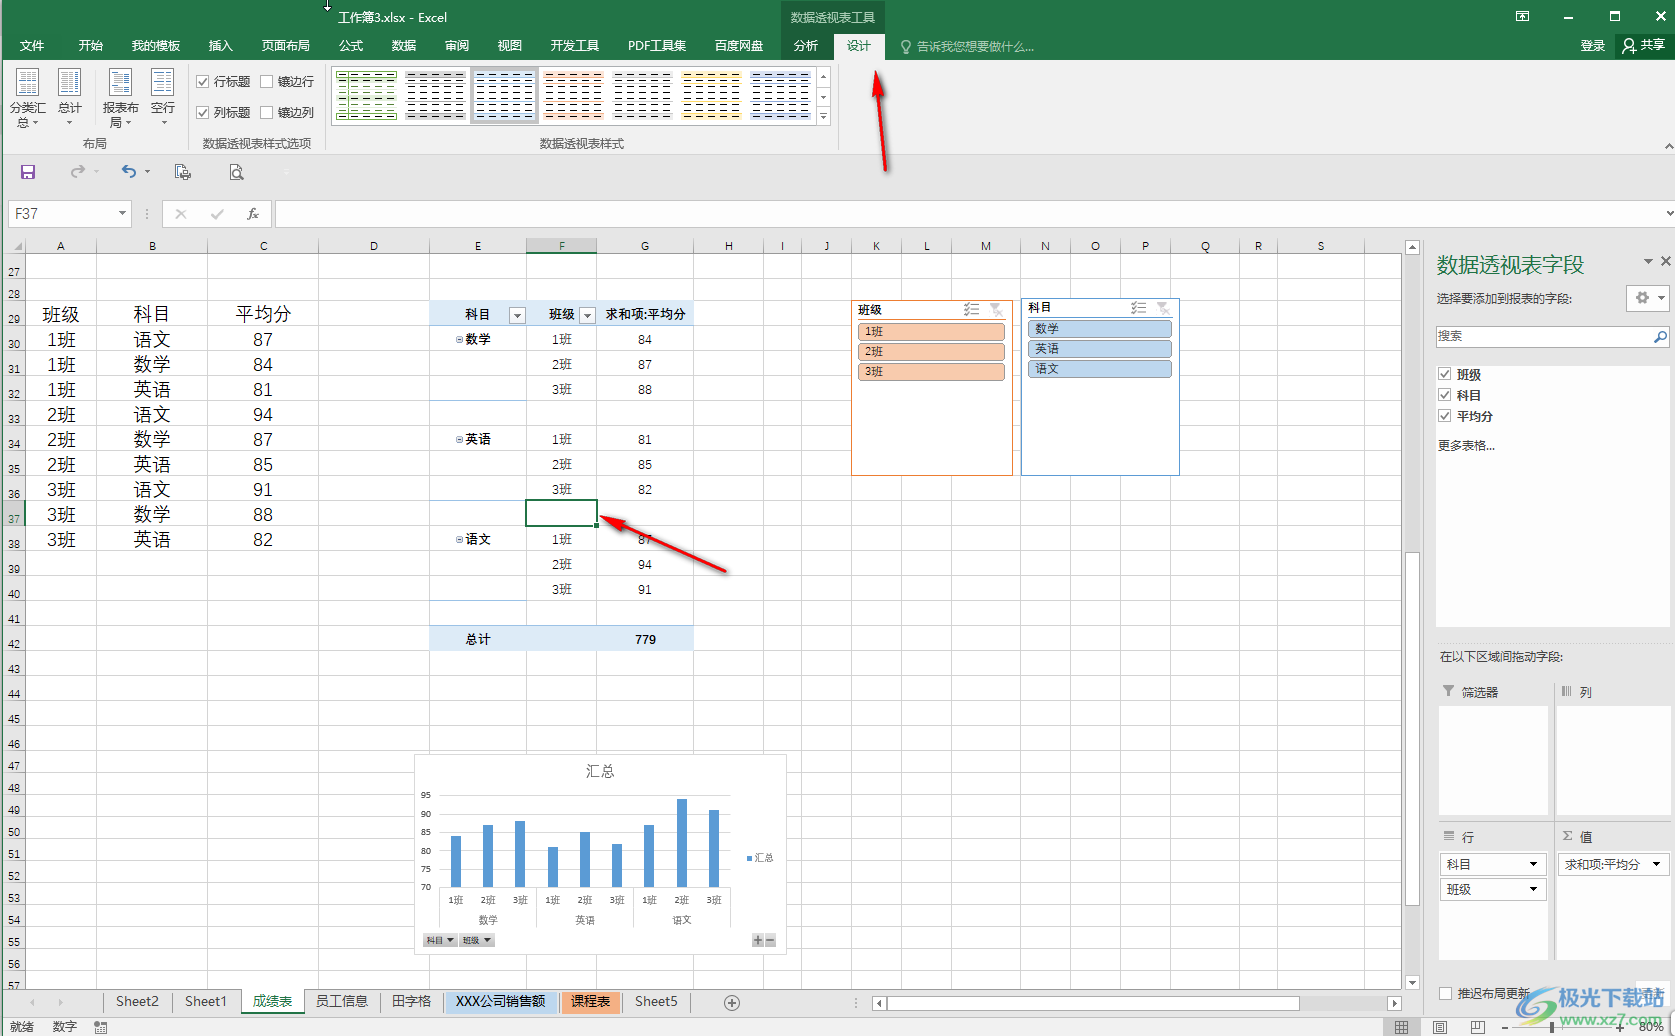The image size is (1675, 1036).
Task: Click the field search input box
Action: (x=1543, y=337)
